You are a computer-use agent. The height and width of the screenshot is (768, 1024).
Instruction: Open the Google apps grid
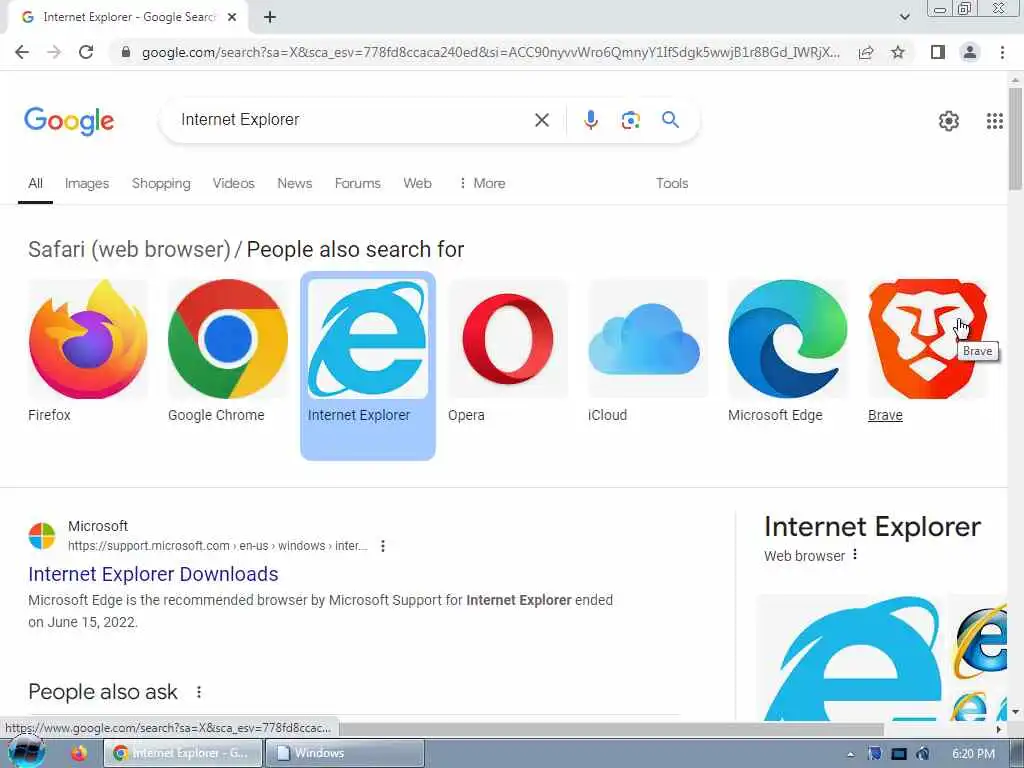click(x=995, y=121)
